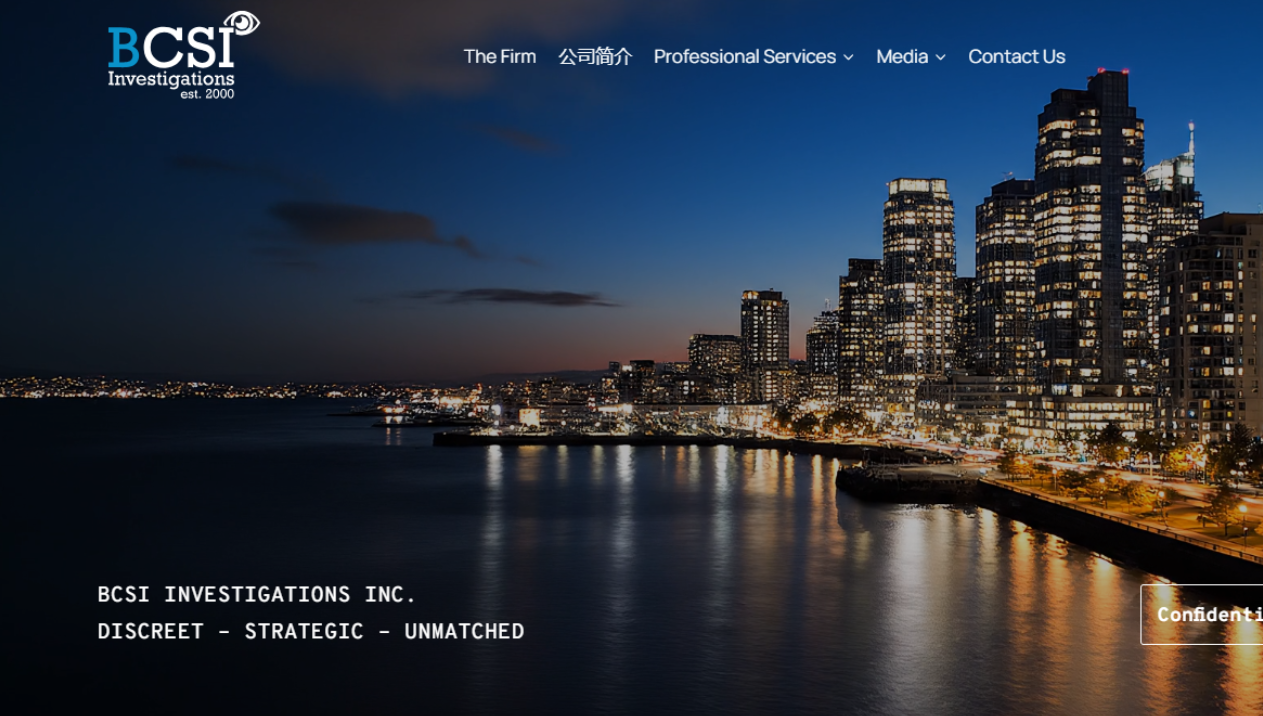Viewport: 1263px width, 716px height.
Task: Open the 公司简介 Chinese profile page
Action: point(595,57)
